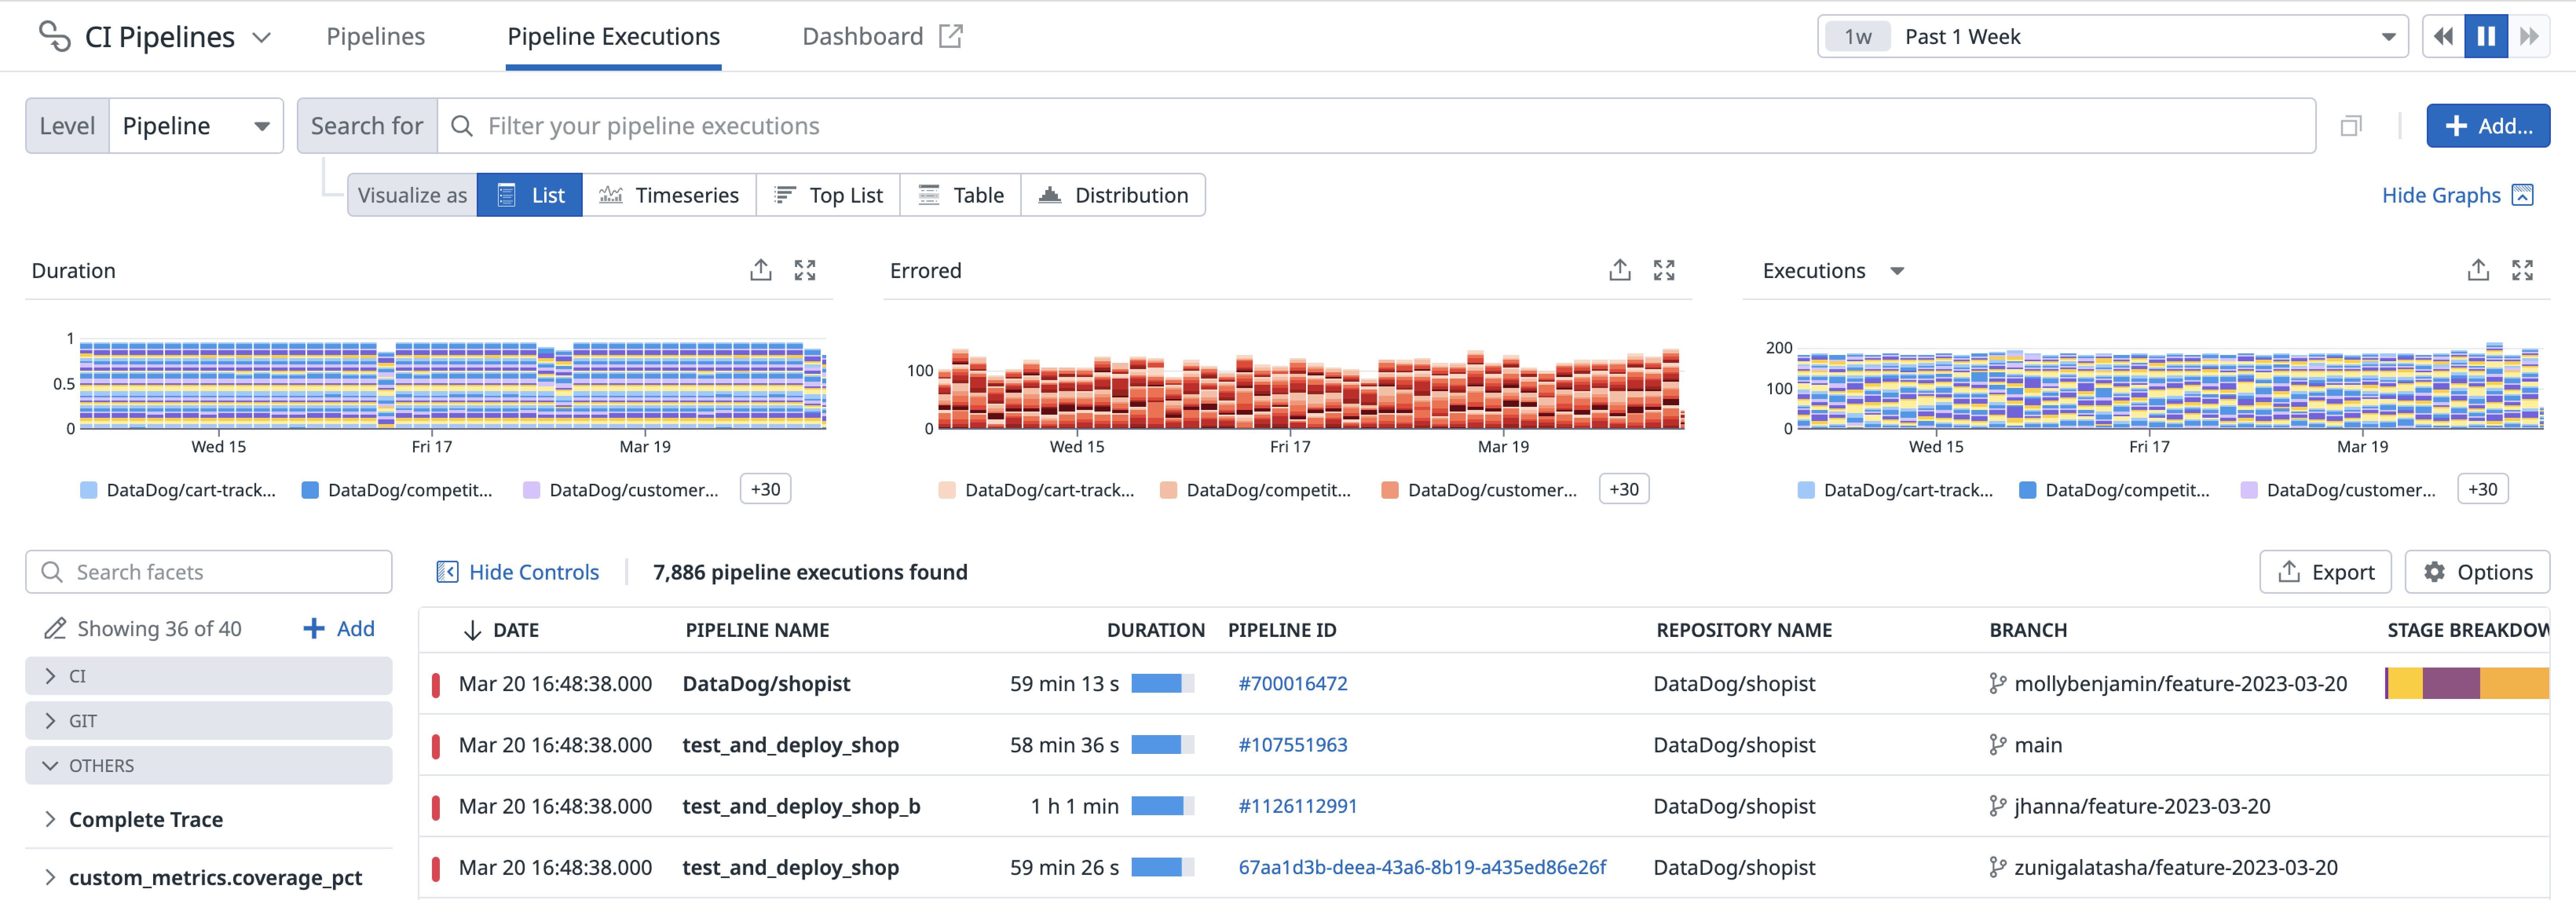Select the Top List visualization

[x=828, y=195]
